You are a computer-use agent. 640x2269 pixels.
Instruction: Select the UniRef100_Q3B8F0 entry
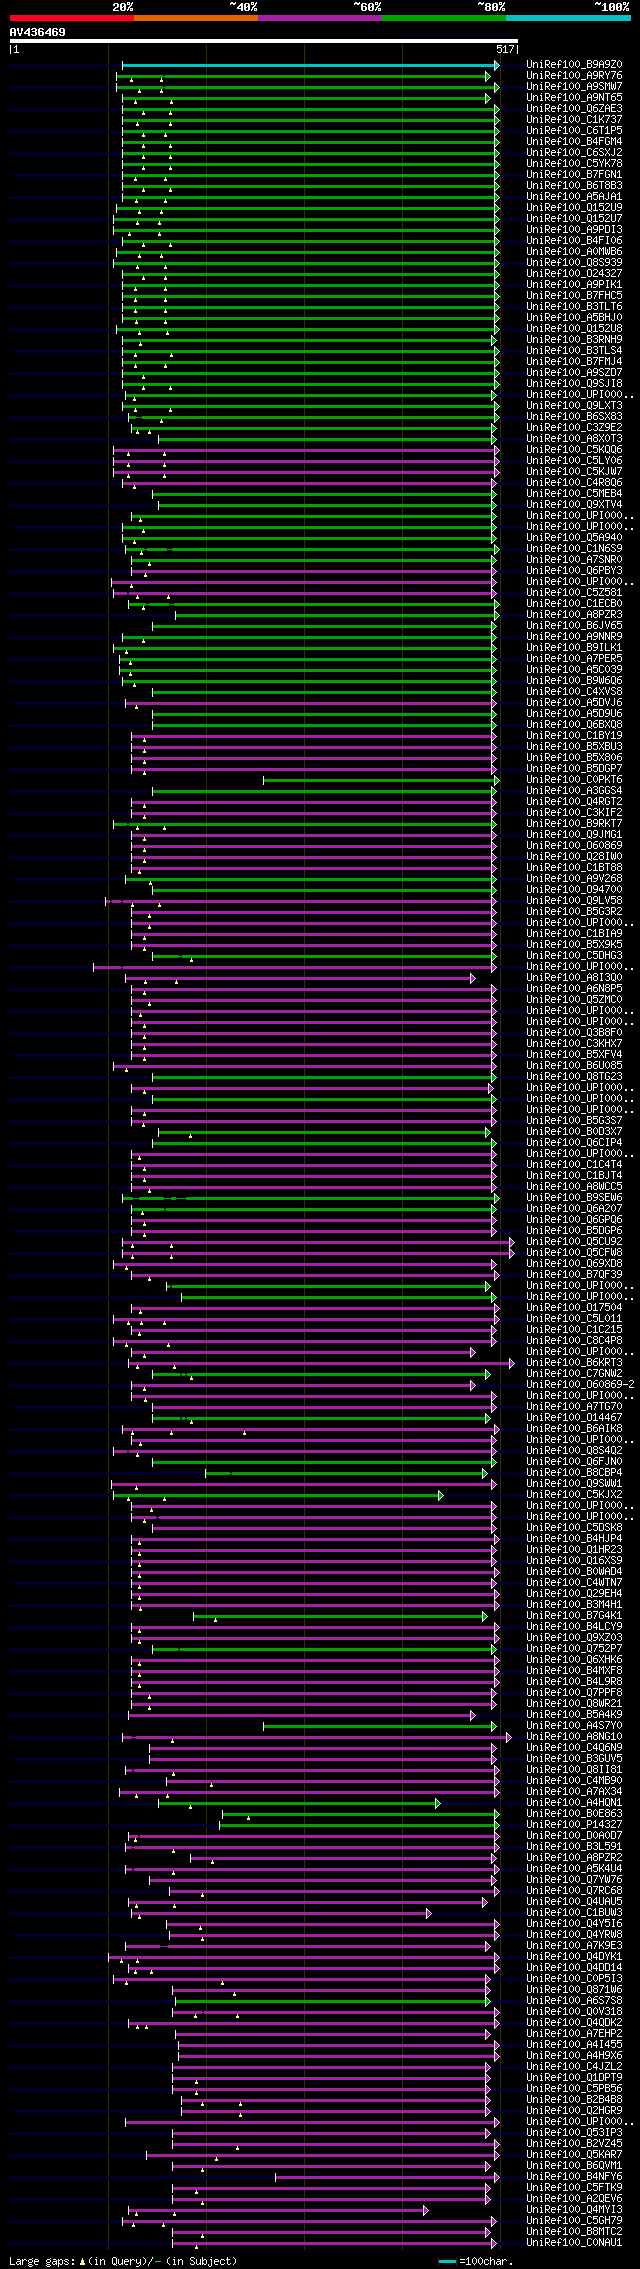pyautogui.click(x=574, y=1033)
